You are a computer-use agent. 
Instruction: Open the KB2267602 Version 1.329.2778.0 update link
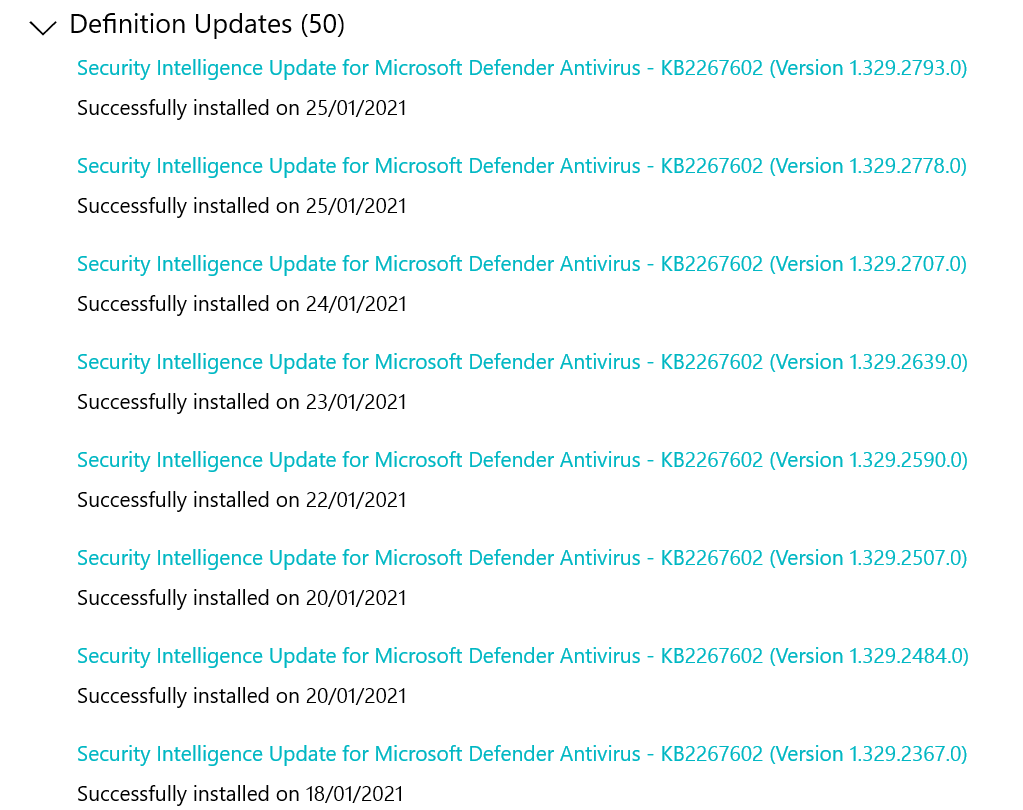[x=521, y=166]
